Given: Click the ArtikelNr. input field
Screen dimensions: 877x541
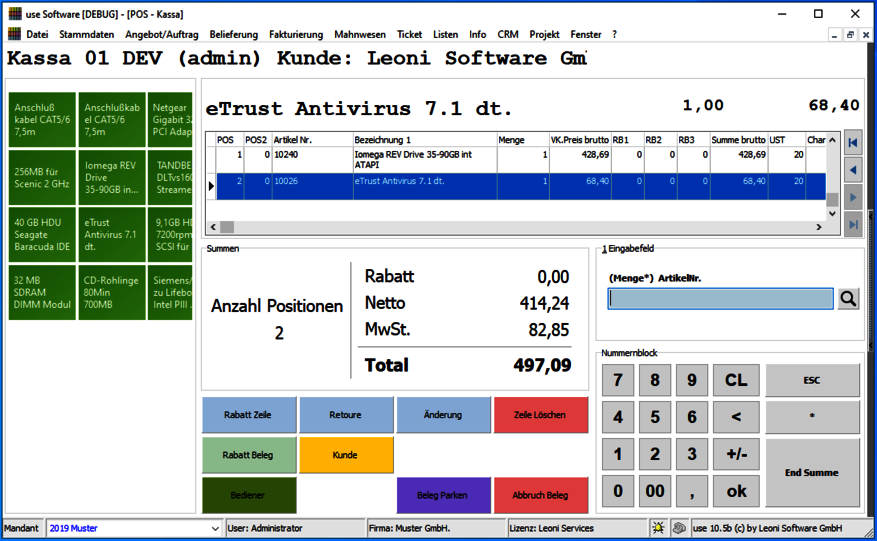Looking at the screenshot, I should (720, 298).
